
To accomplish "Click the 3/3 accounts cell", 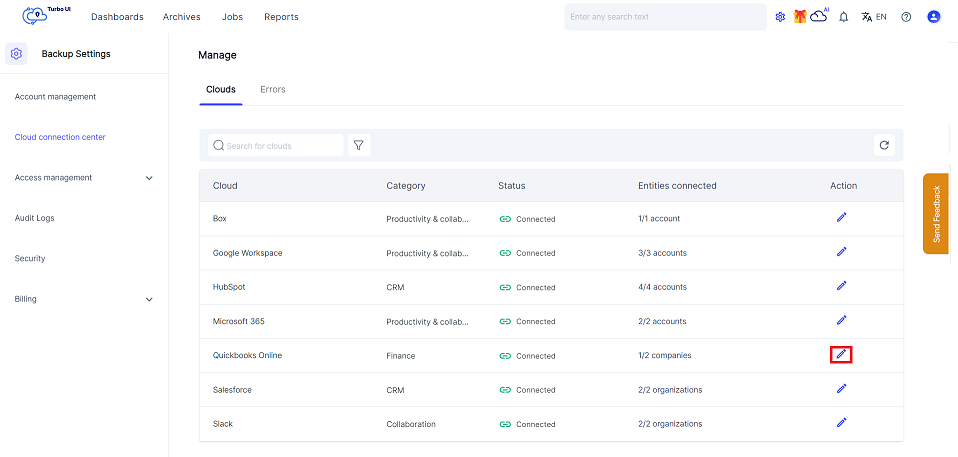I will 662,252.
